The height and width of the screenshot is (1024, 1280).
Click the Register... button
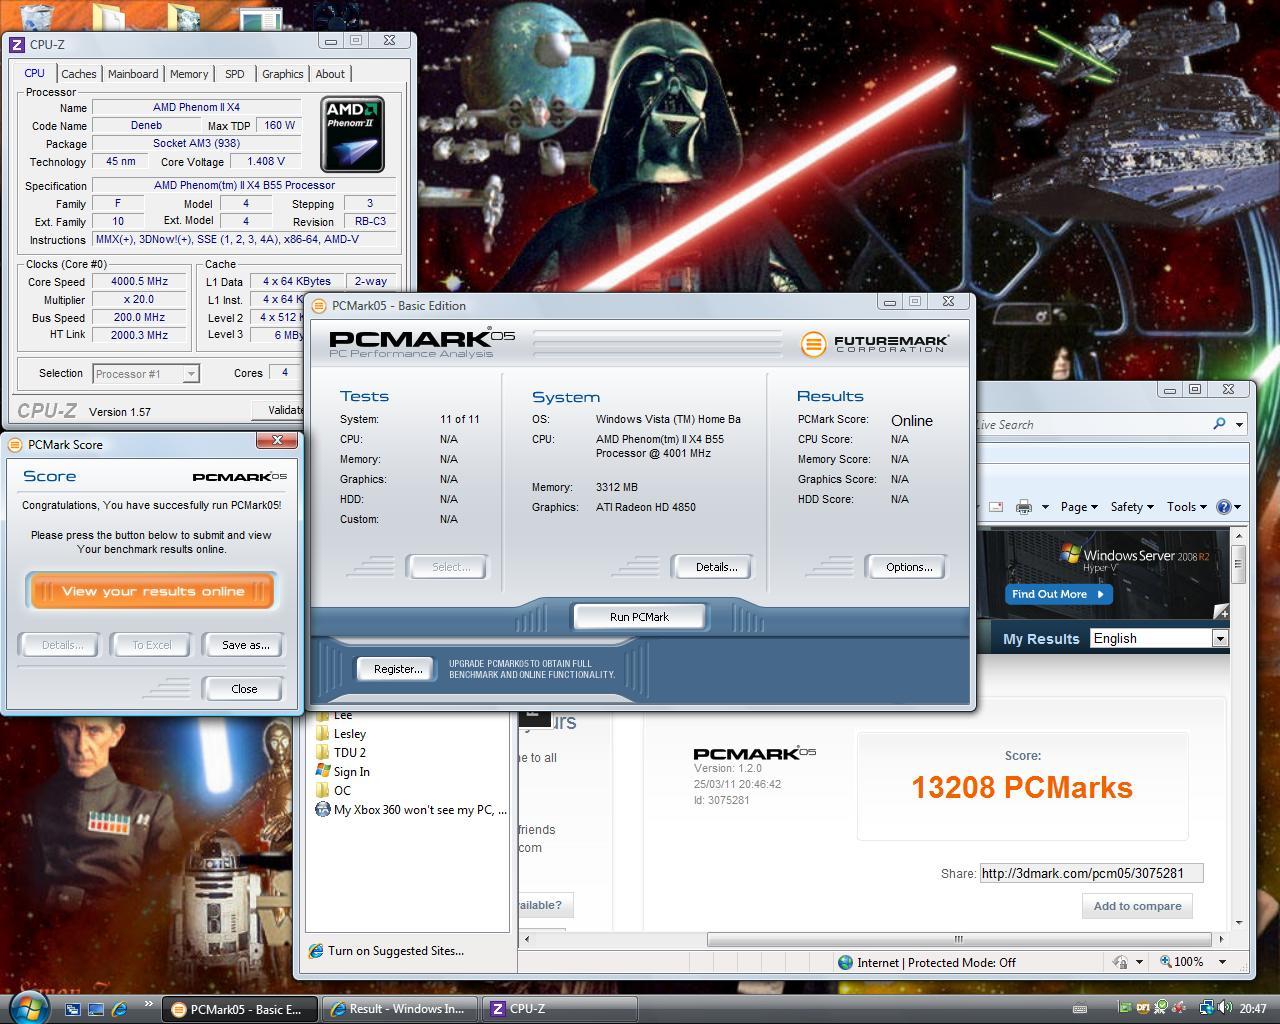click(397, 669)
